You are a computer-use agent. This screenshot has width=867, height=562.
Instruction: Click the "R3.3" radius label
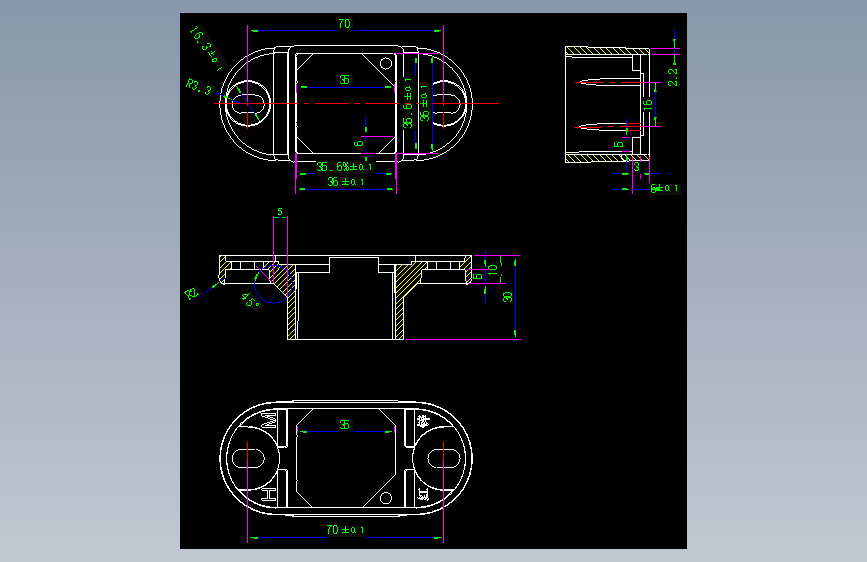(199, 87)
